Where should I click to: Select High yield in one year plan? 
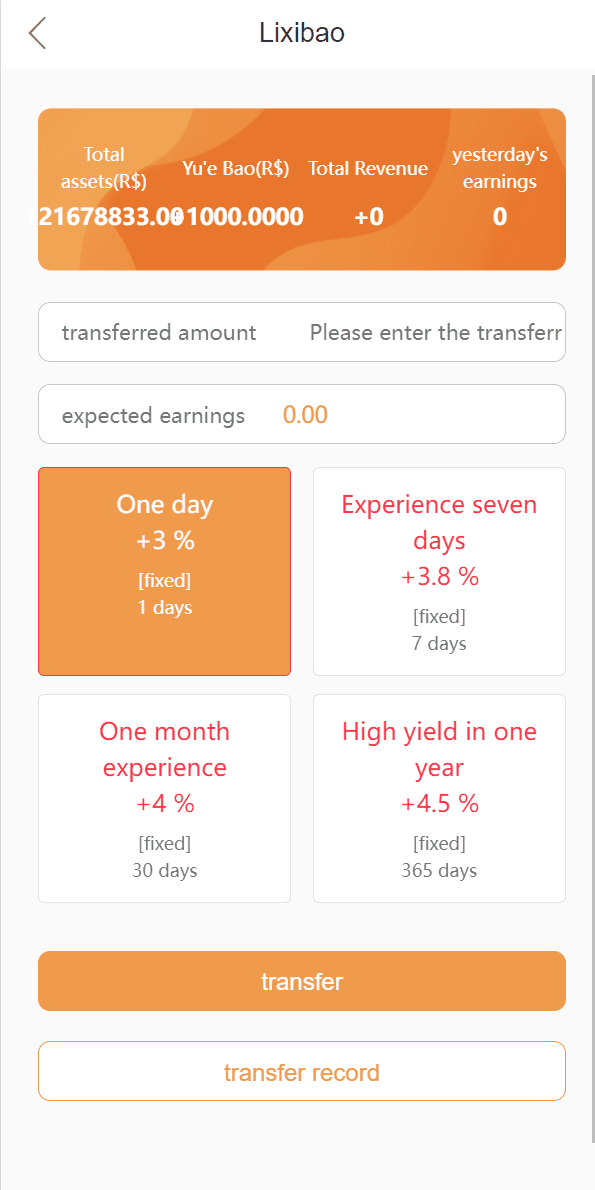[x=439, y=798]
